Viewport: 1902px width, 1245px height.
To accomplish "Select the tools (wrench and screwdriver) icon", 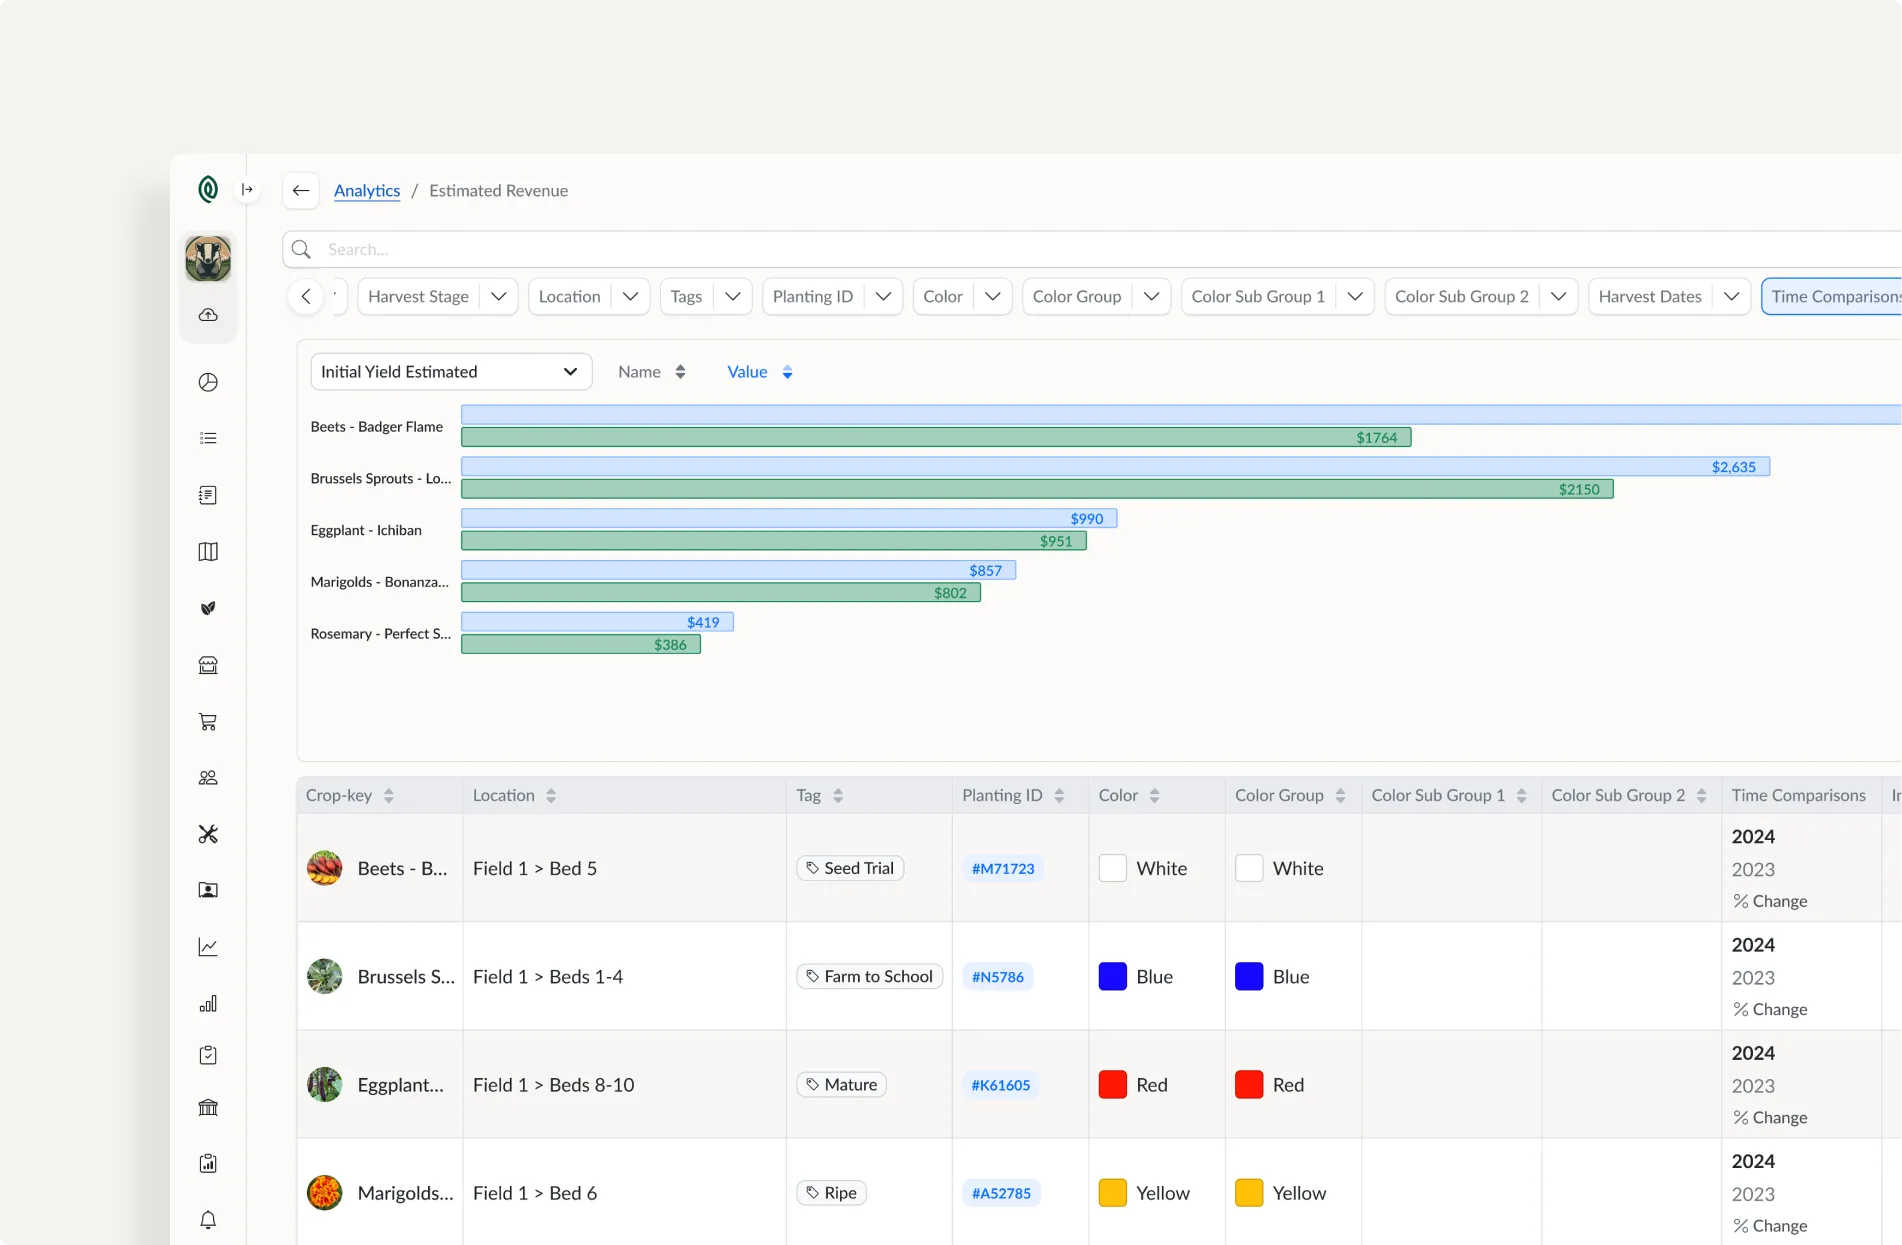I will [x=207, y=833].
